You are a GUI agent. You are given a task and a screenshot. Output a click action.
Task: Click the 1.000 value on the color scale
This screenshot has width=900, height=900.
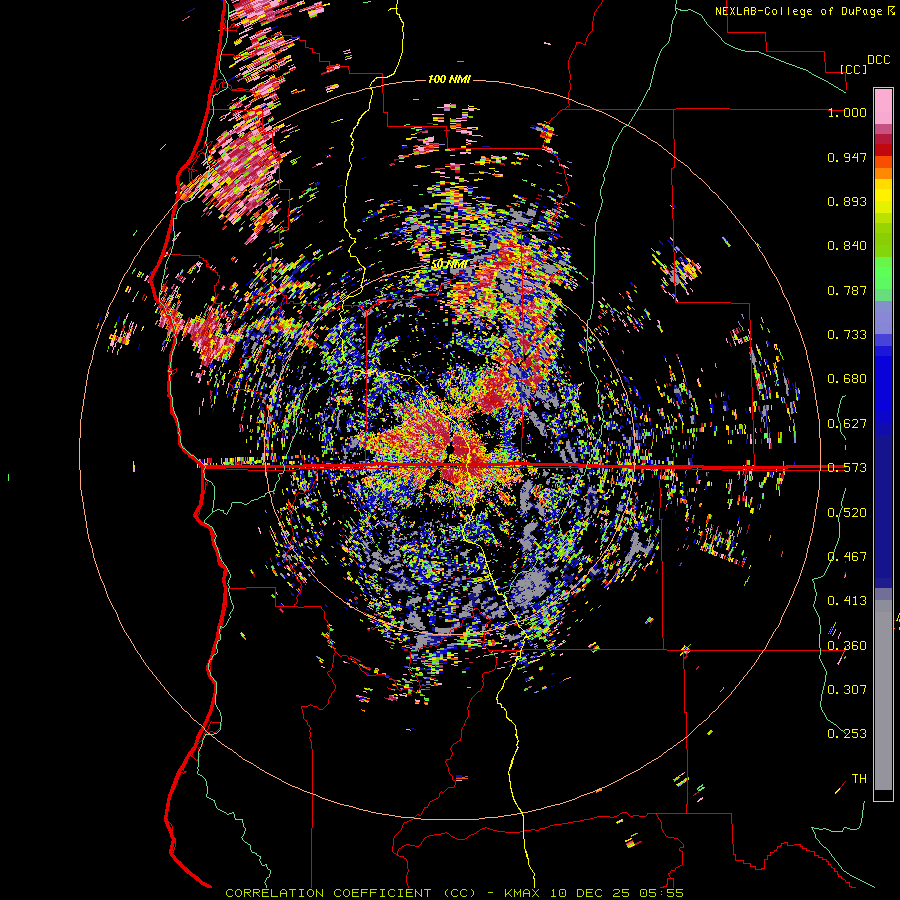click(x=847, y=112)
